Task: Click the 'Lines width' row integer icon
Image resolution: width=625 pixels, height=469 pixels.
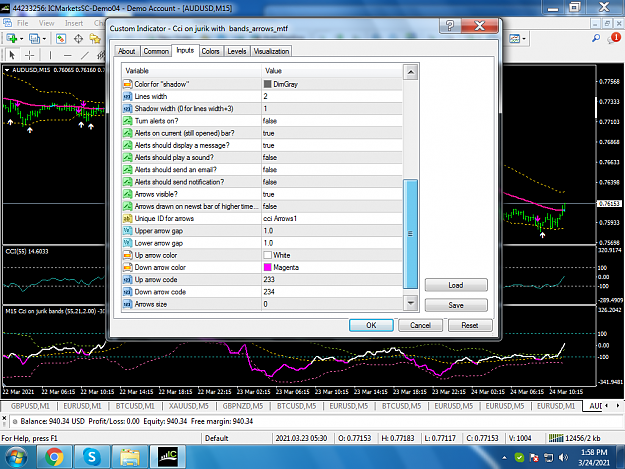Action: (x=128, y=96)
